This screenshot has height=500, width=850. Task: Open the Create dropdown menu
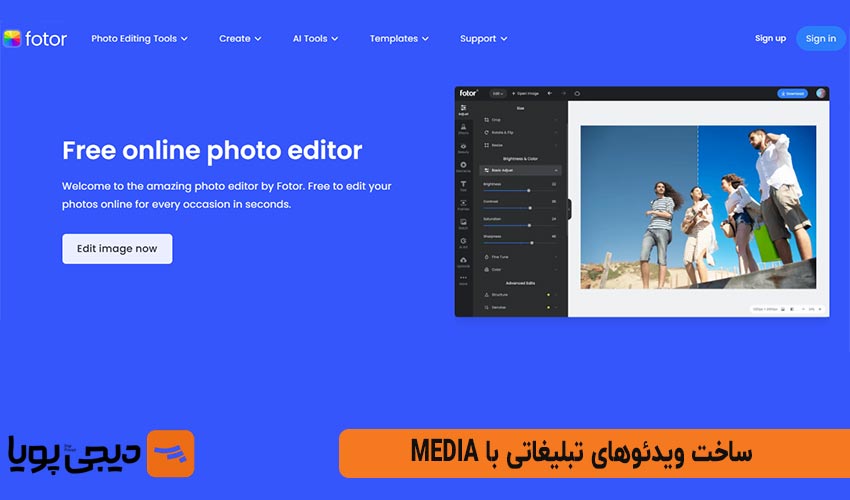(x=240, y=39)
